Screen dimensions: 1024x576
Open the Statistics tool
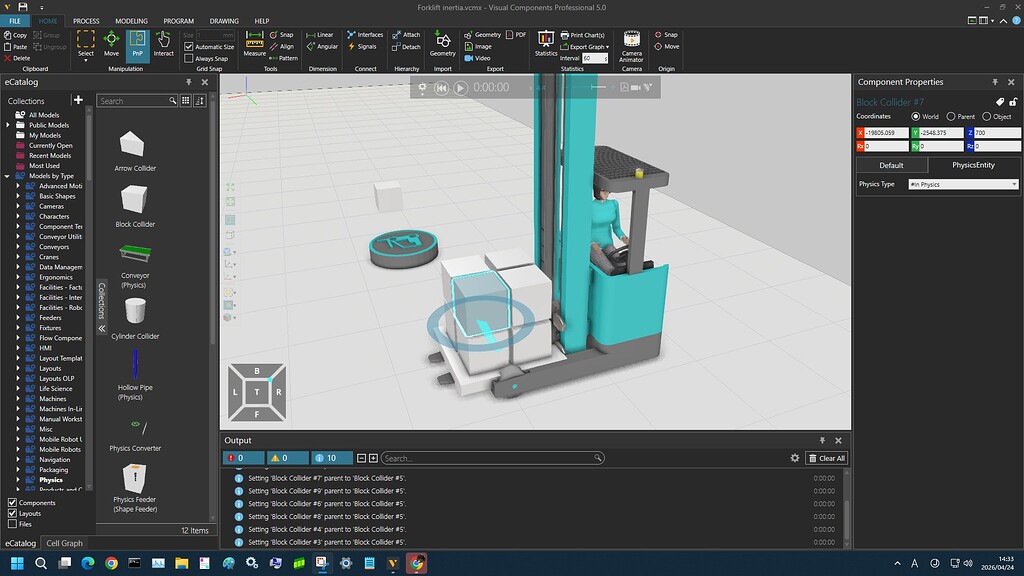[545, 44]
